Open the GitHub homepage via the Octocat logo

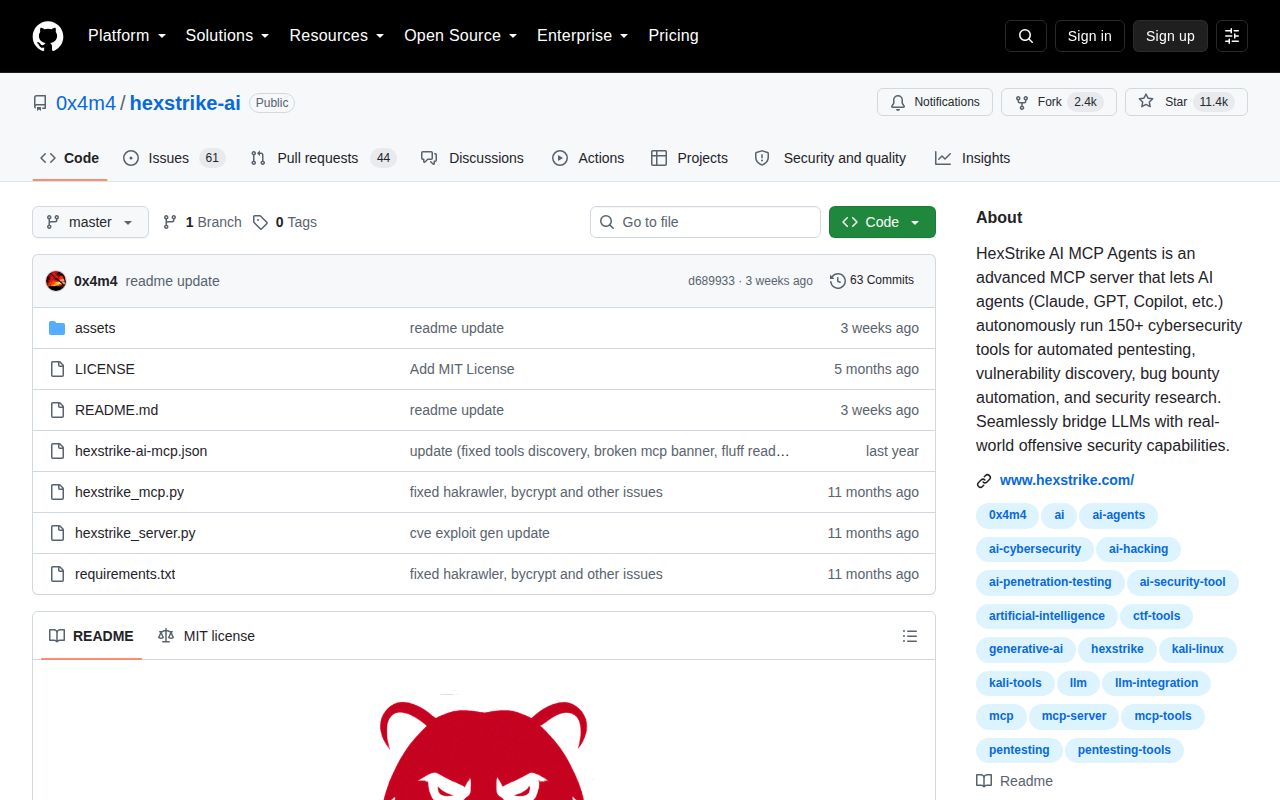[48, 36]
